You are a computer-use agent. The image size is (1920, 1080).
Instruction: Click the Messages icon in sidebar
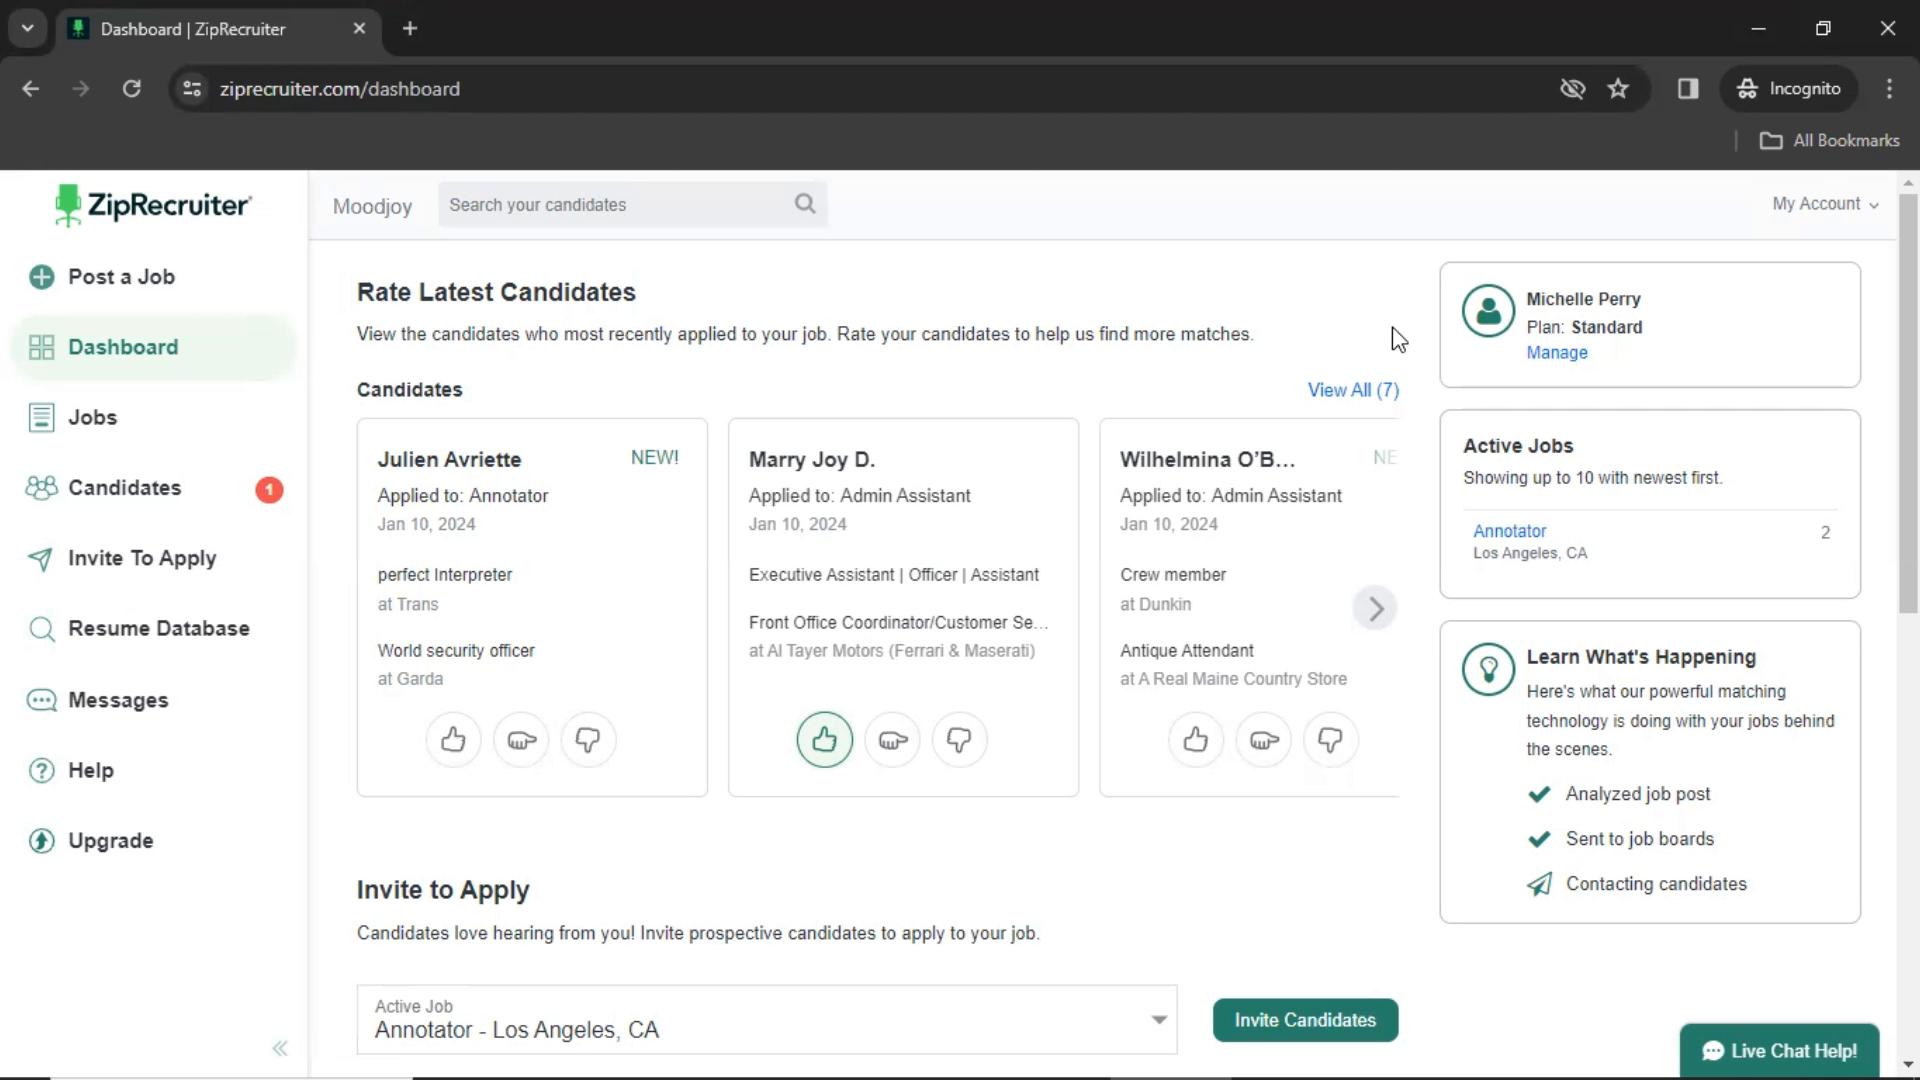(x=41, y=699)
